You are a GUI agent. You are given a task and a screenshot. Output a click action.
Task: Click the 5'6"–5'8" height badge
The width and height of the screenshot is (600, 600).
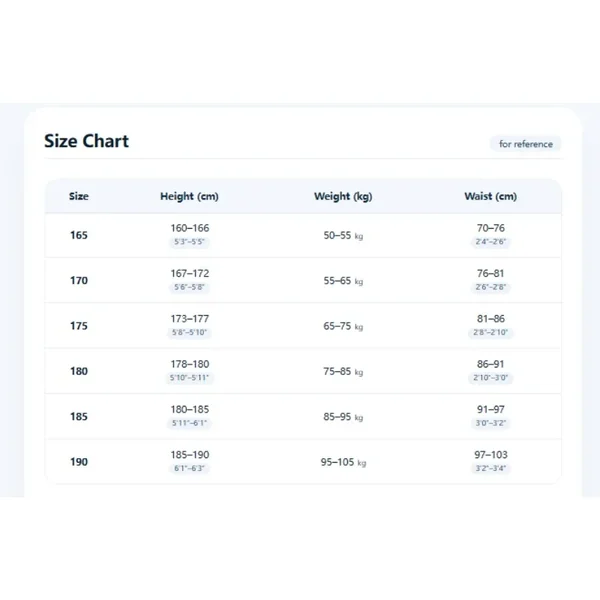[x=189, y=287]
